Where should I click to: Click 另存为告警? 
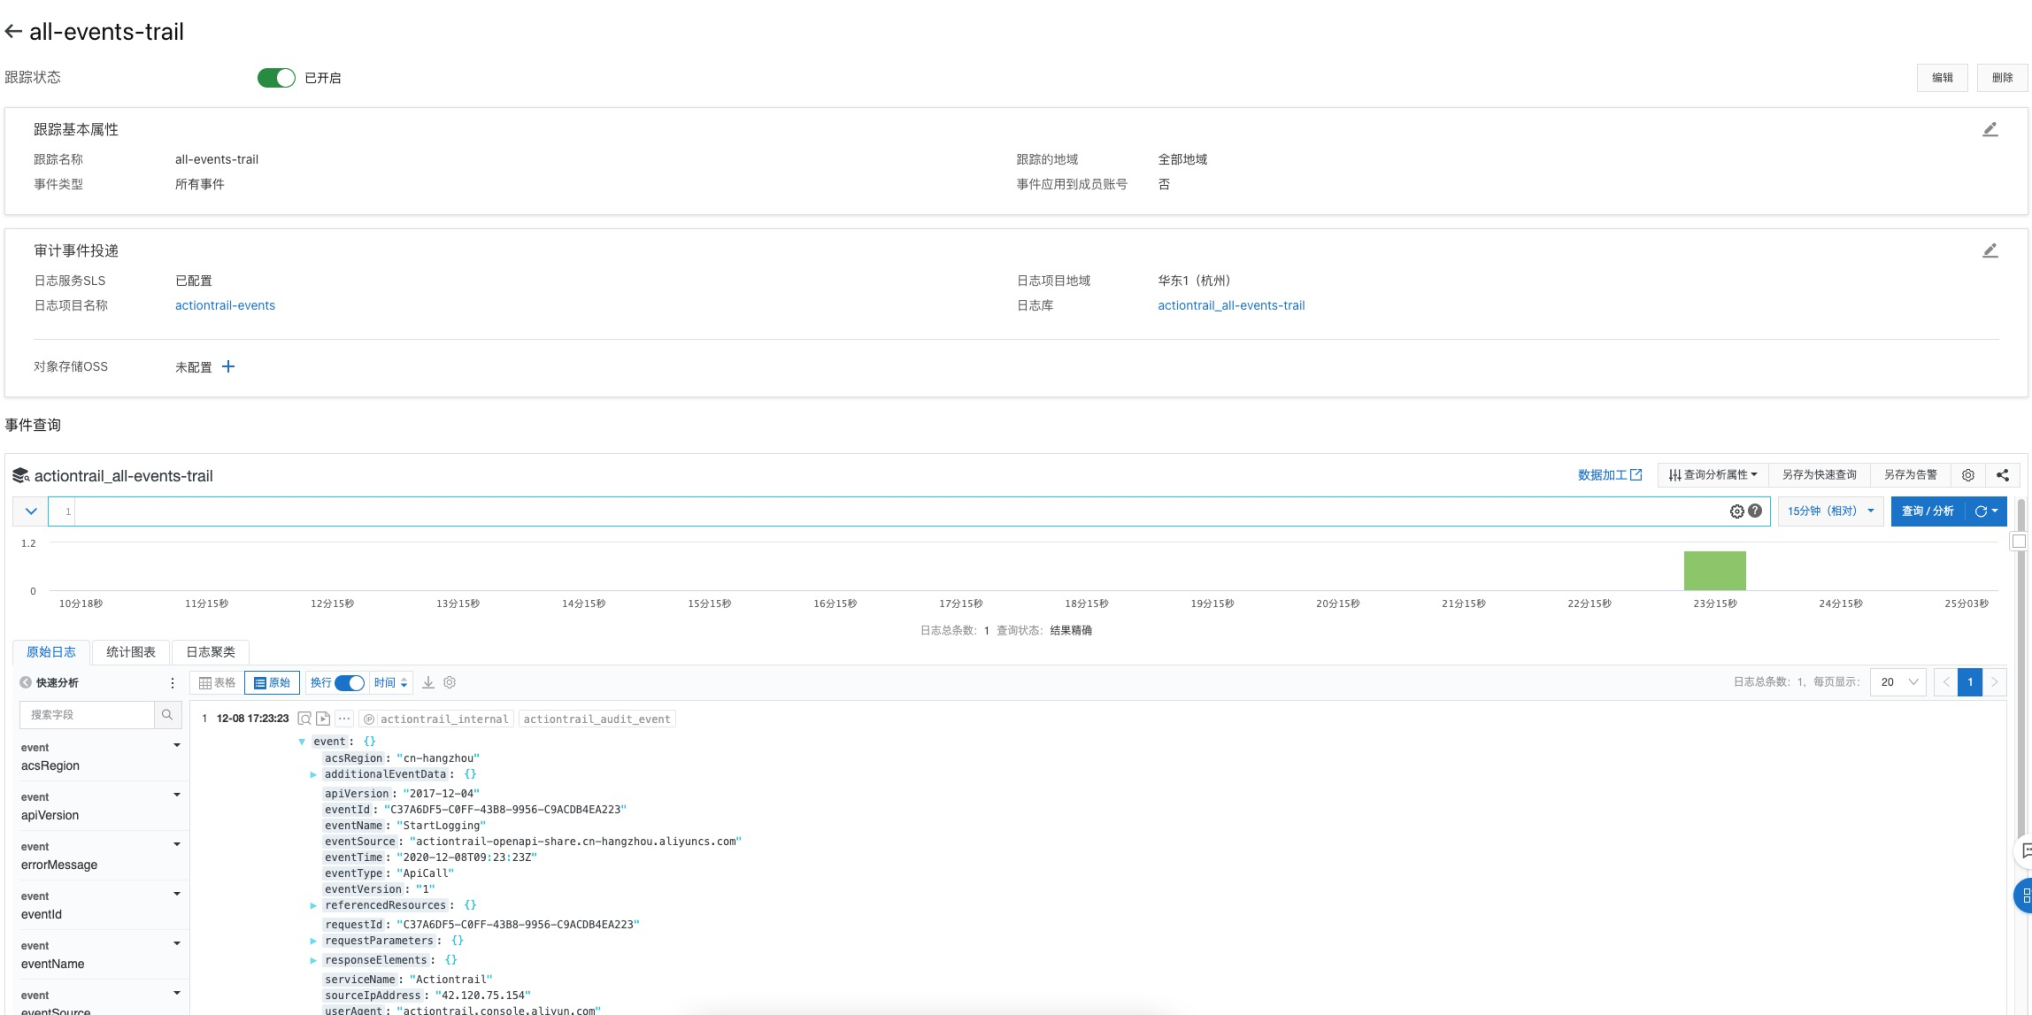pyautogui.click(x=1910, y=475)
